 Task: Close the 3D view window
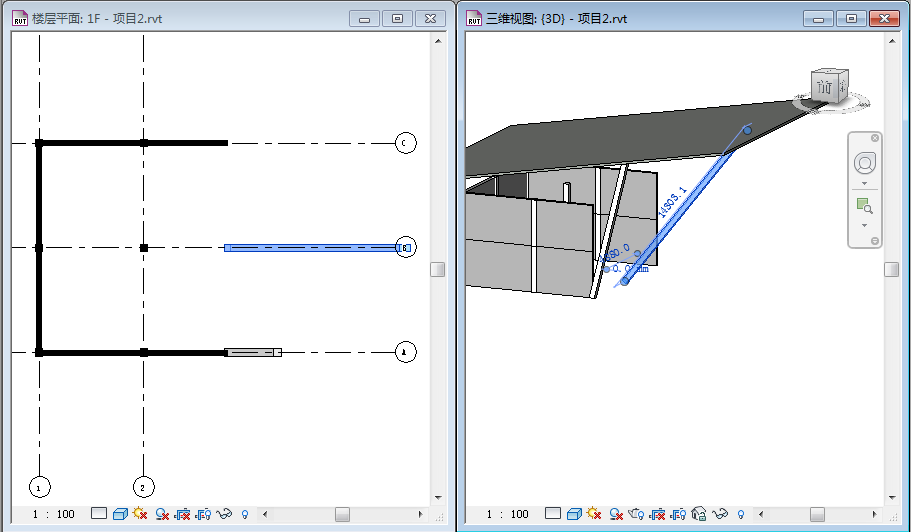point(884,19)
